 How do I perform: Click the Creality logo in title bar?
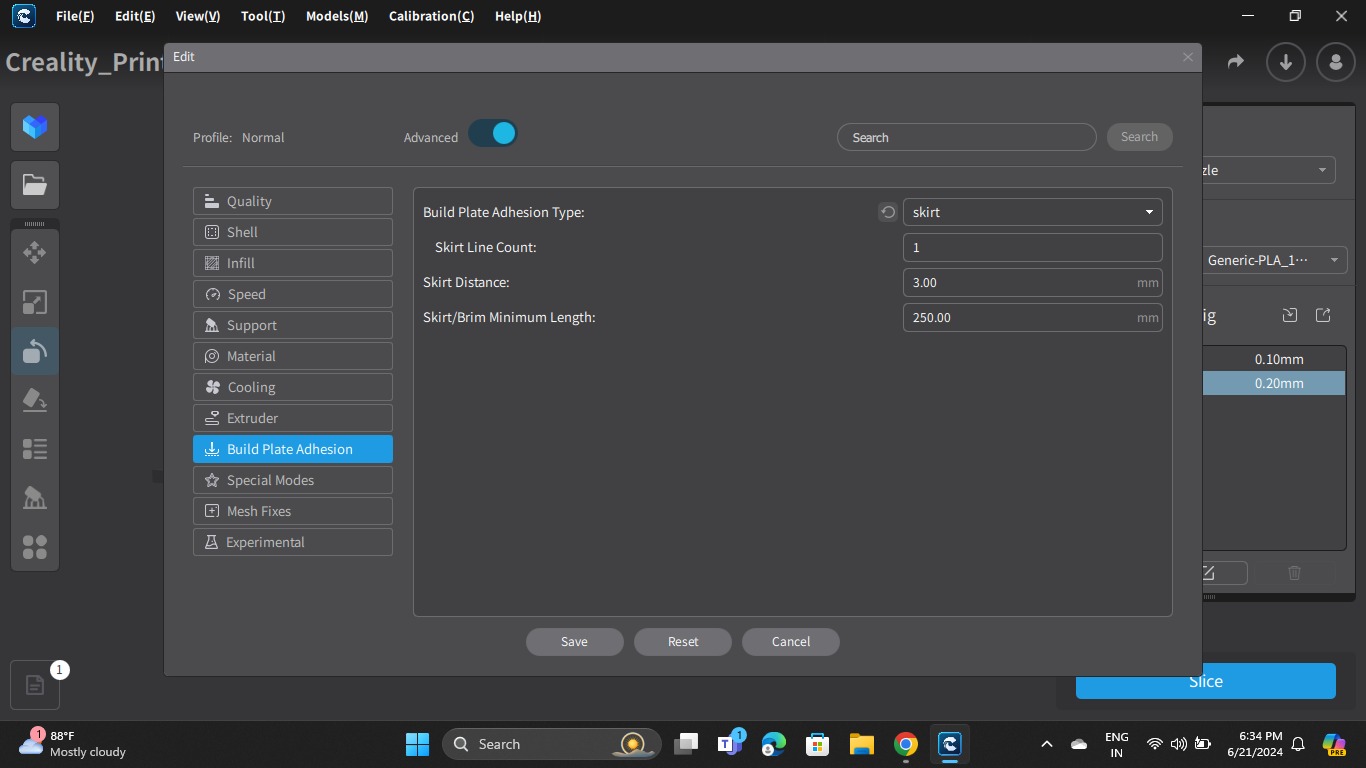22,16
